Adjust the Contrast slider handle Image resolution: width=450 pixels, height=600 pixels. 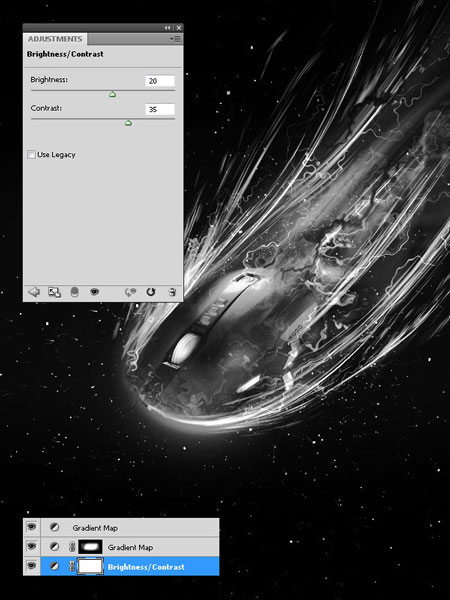[x=128, y=123]
